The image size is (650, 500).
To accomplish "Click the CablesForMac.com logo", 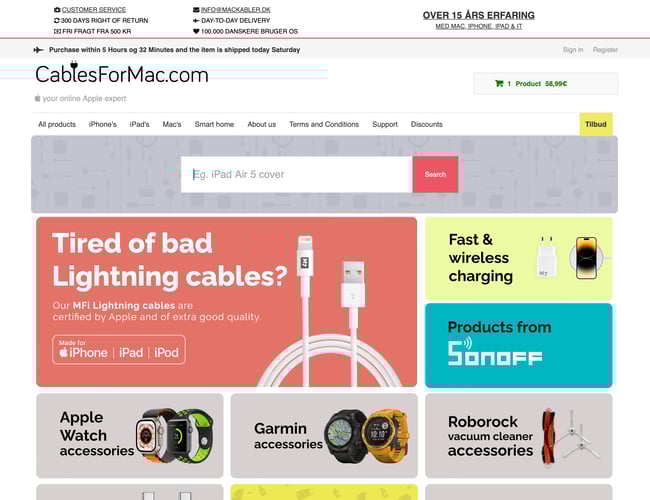I will [x=121, y=73].
